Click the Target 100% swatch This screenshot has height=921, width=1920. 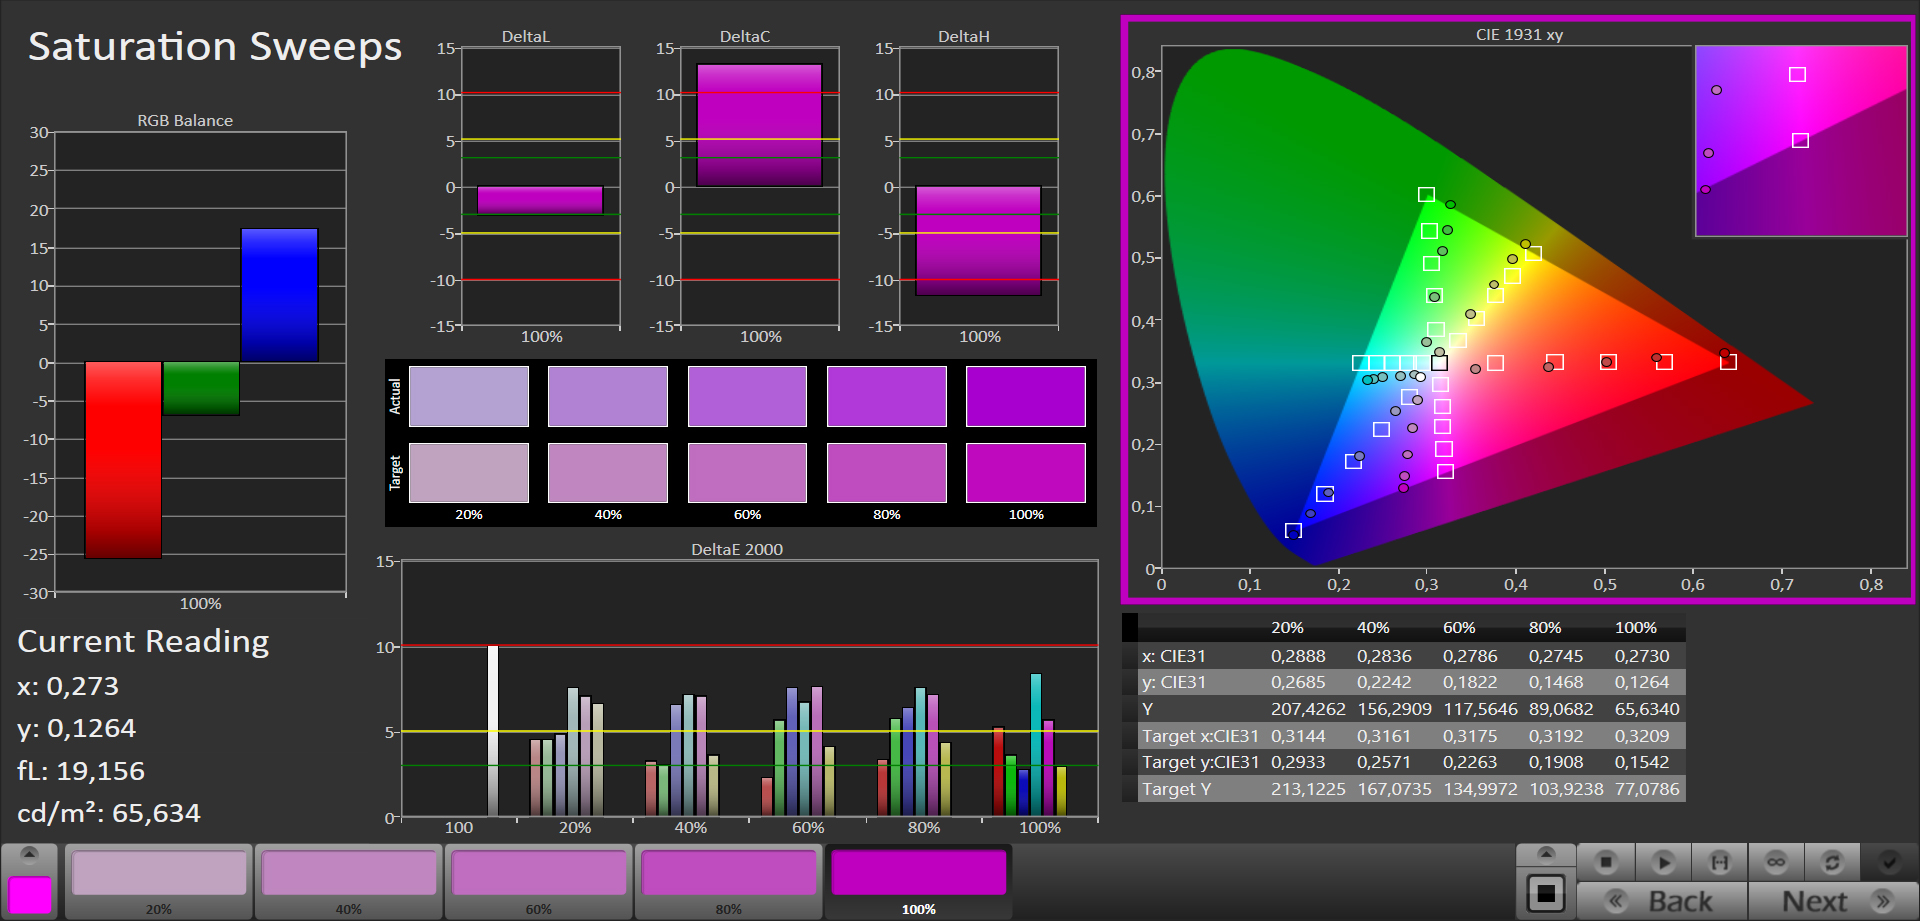[x=1026, y=473]
